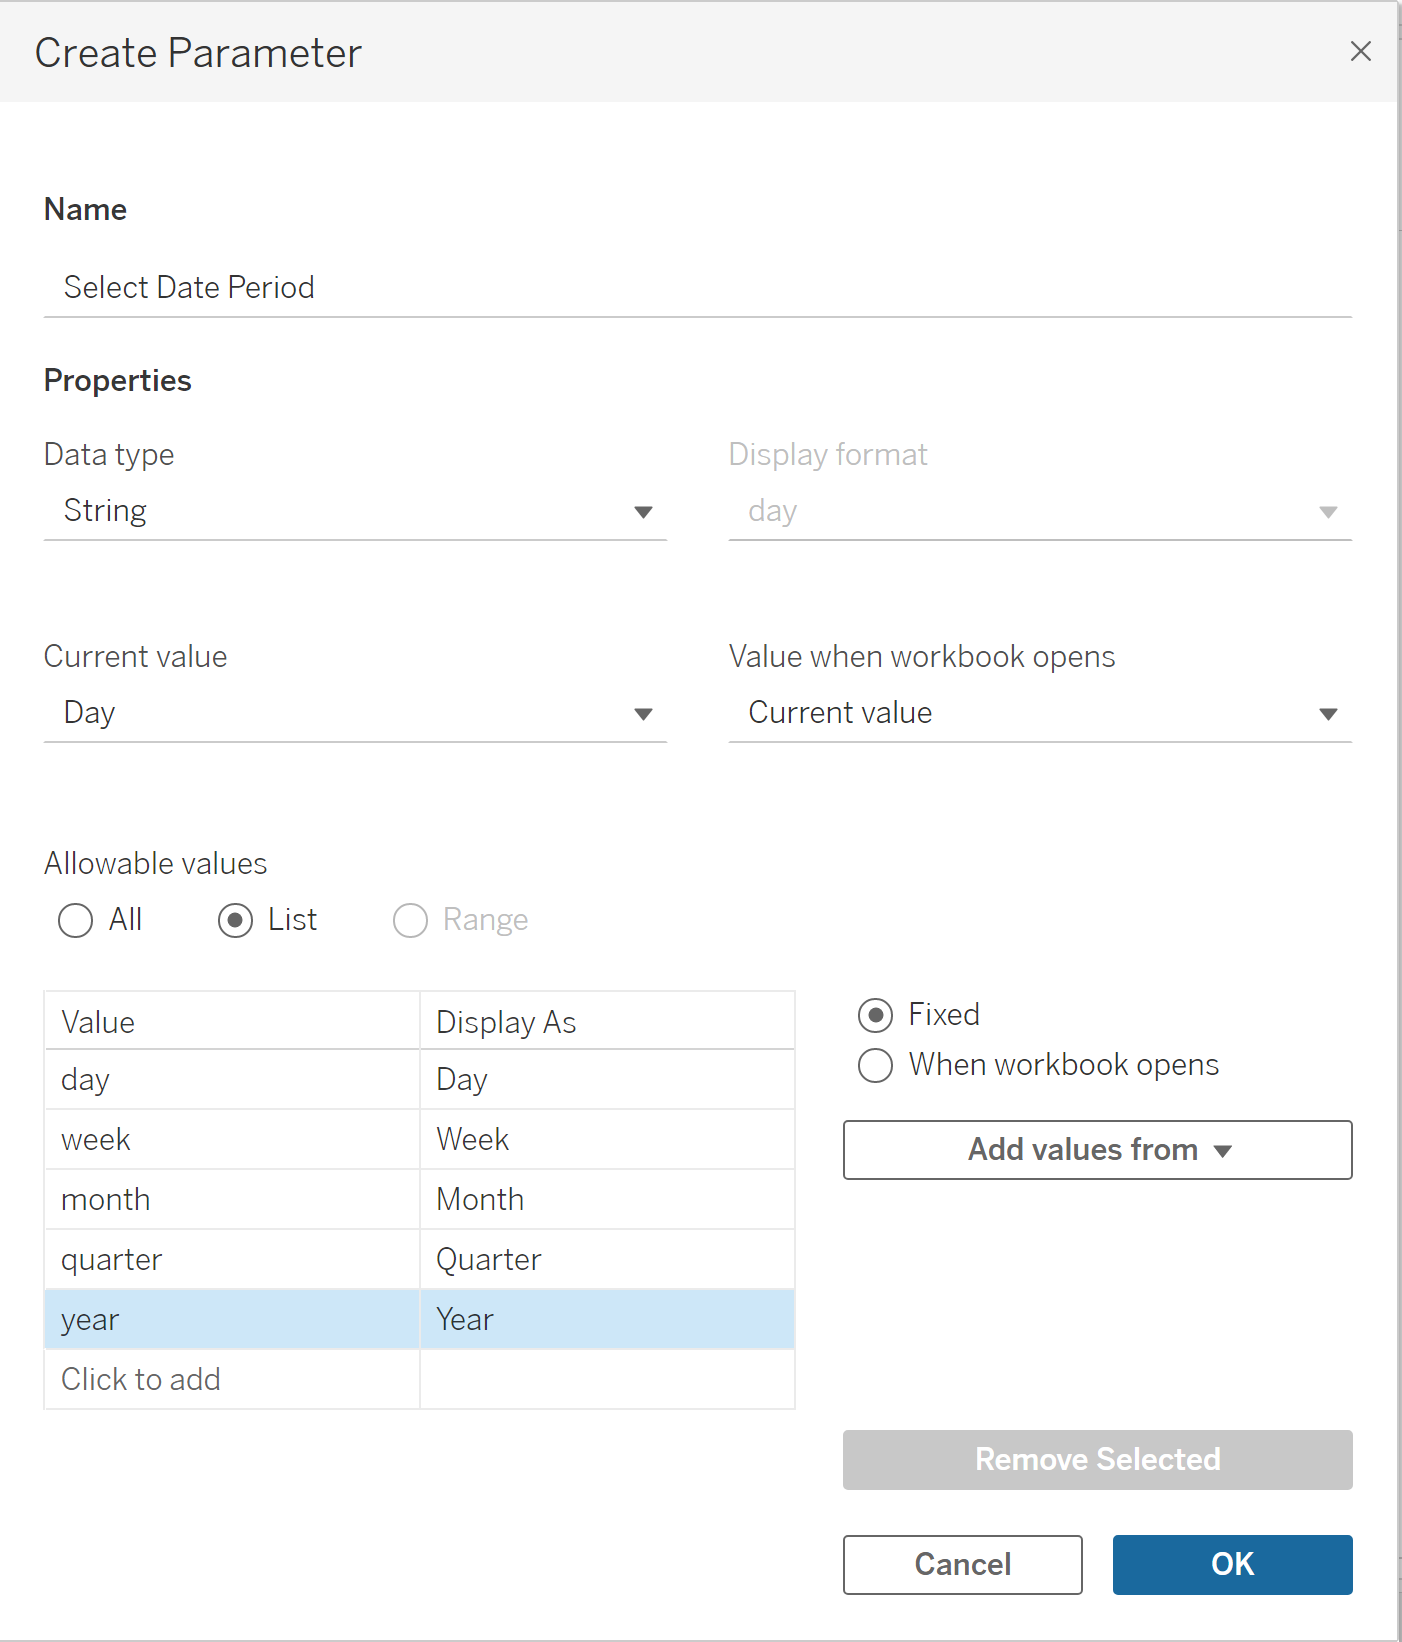Screen dimensions: 1402x1642
Task: Click the 'Week' Display As cell
Action: coord(606,1140)
